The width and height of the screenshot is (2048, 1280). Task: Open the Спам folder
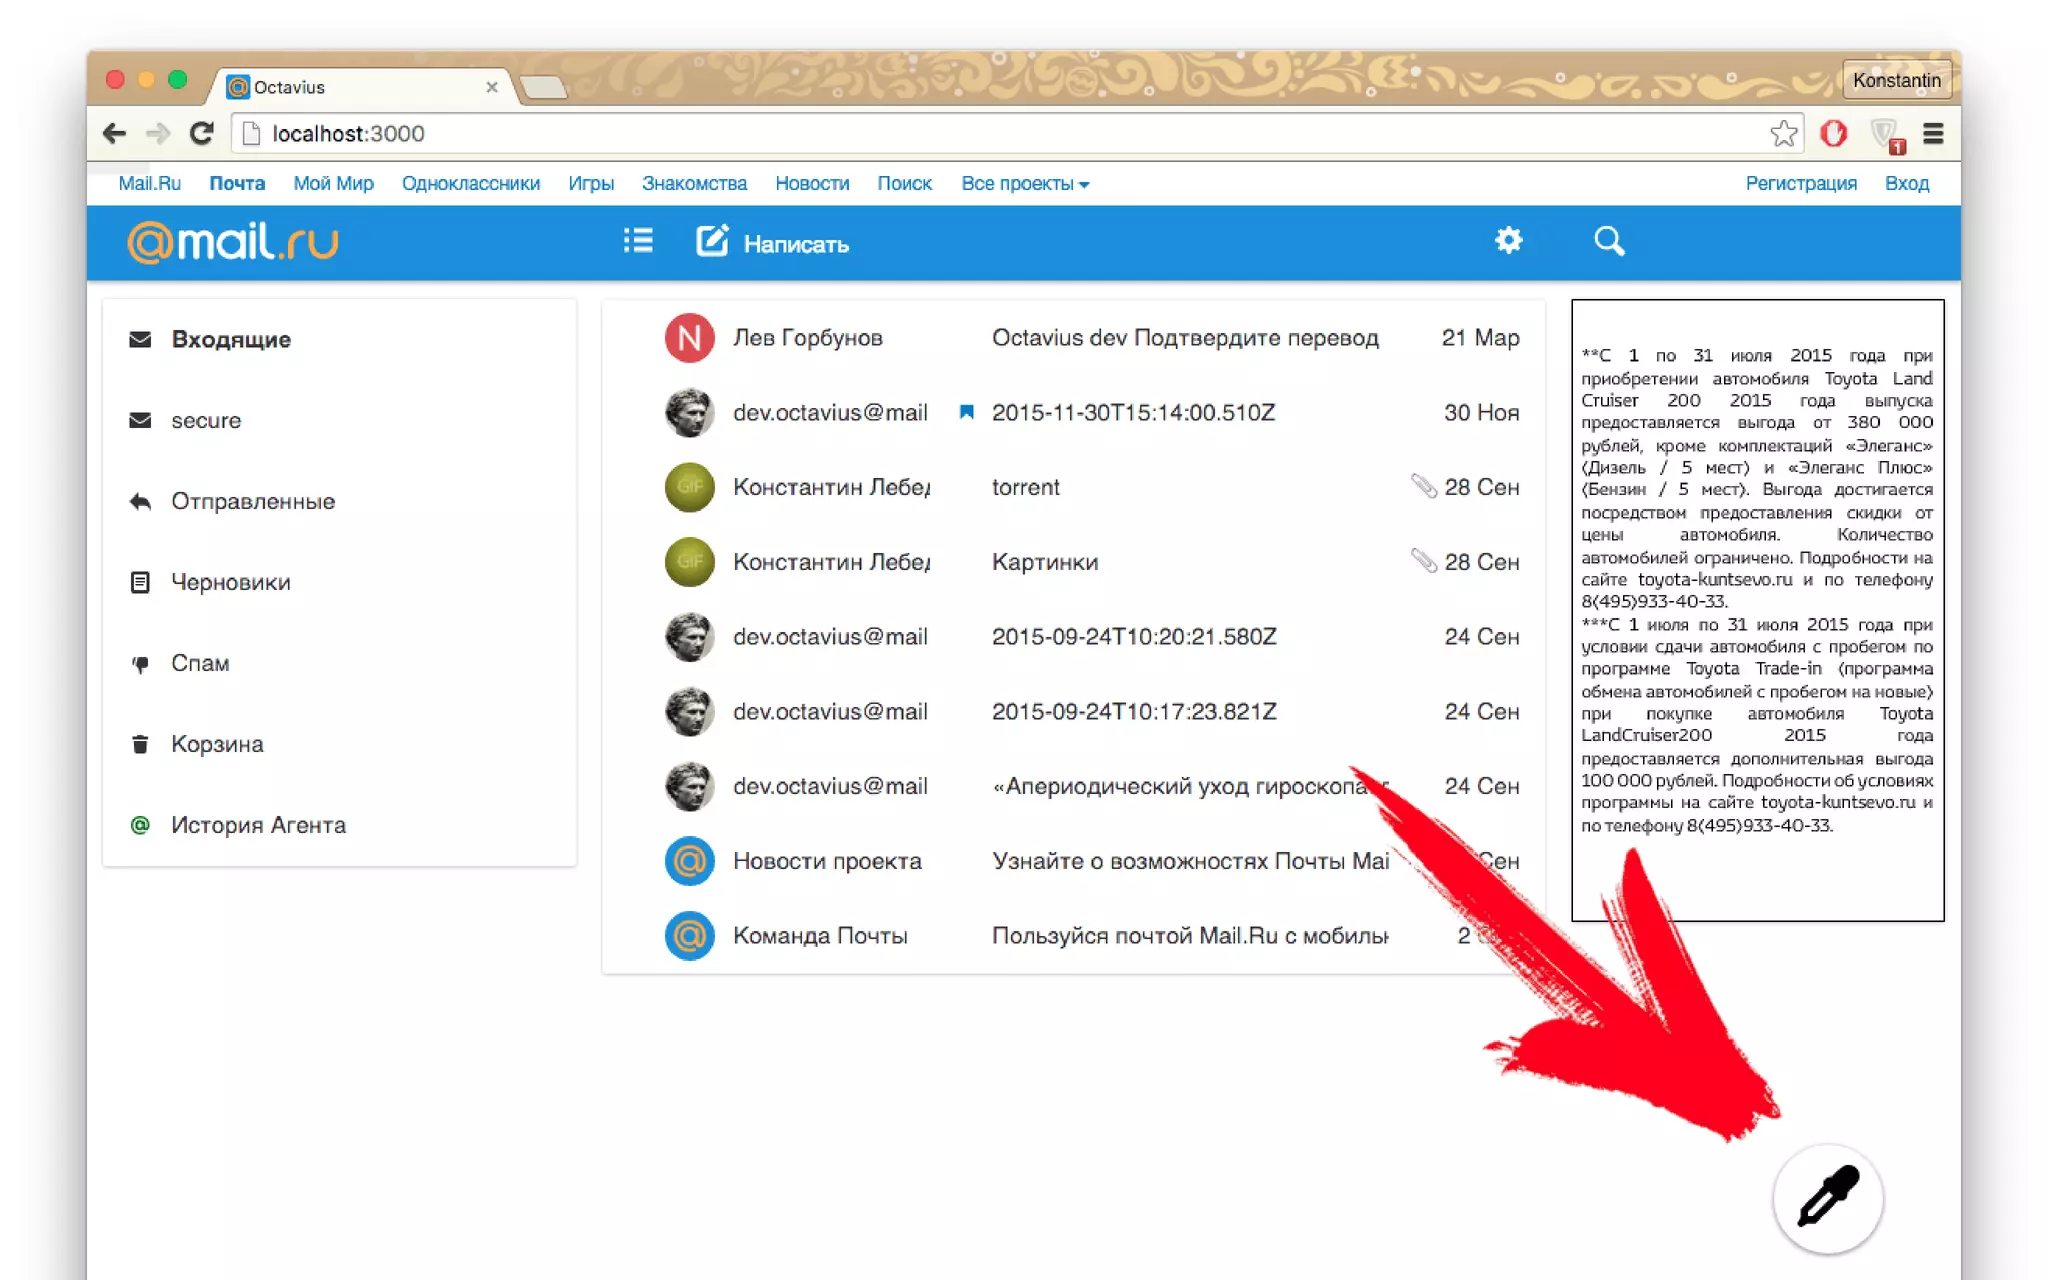coord(200,663)
